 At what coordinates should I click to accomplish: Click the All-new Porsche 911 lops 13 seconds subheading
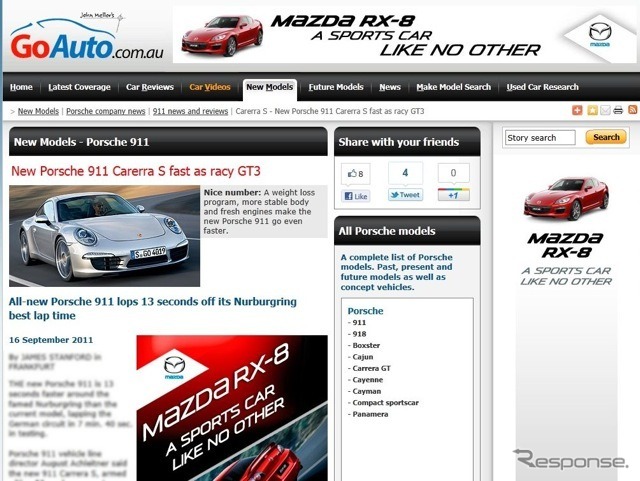pyautogui.click(x=153, y=308)
